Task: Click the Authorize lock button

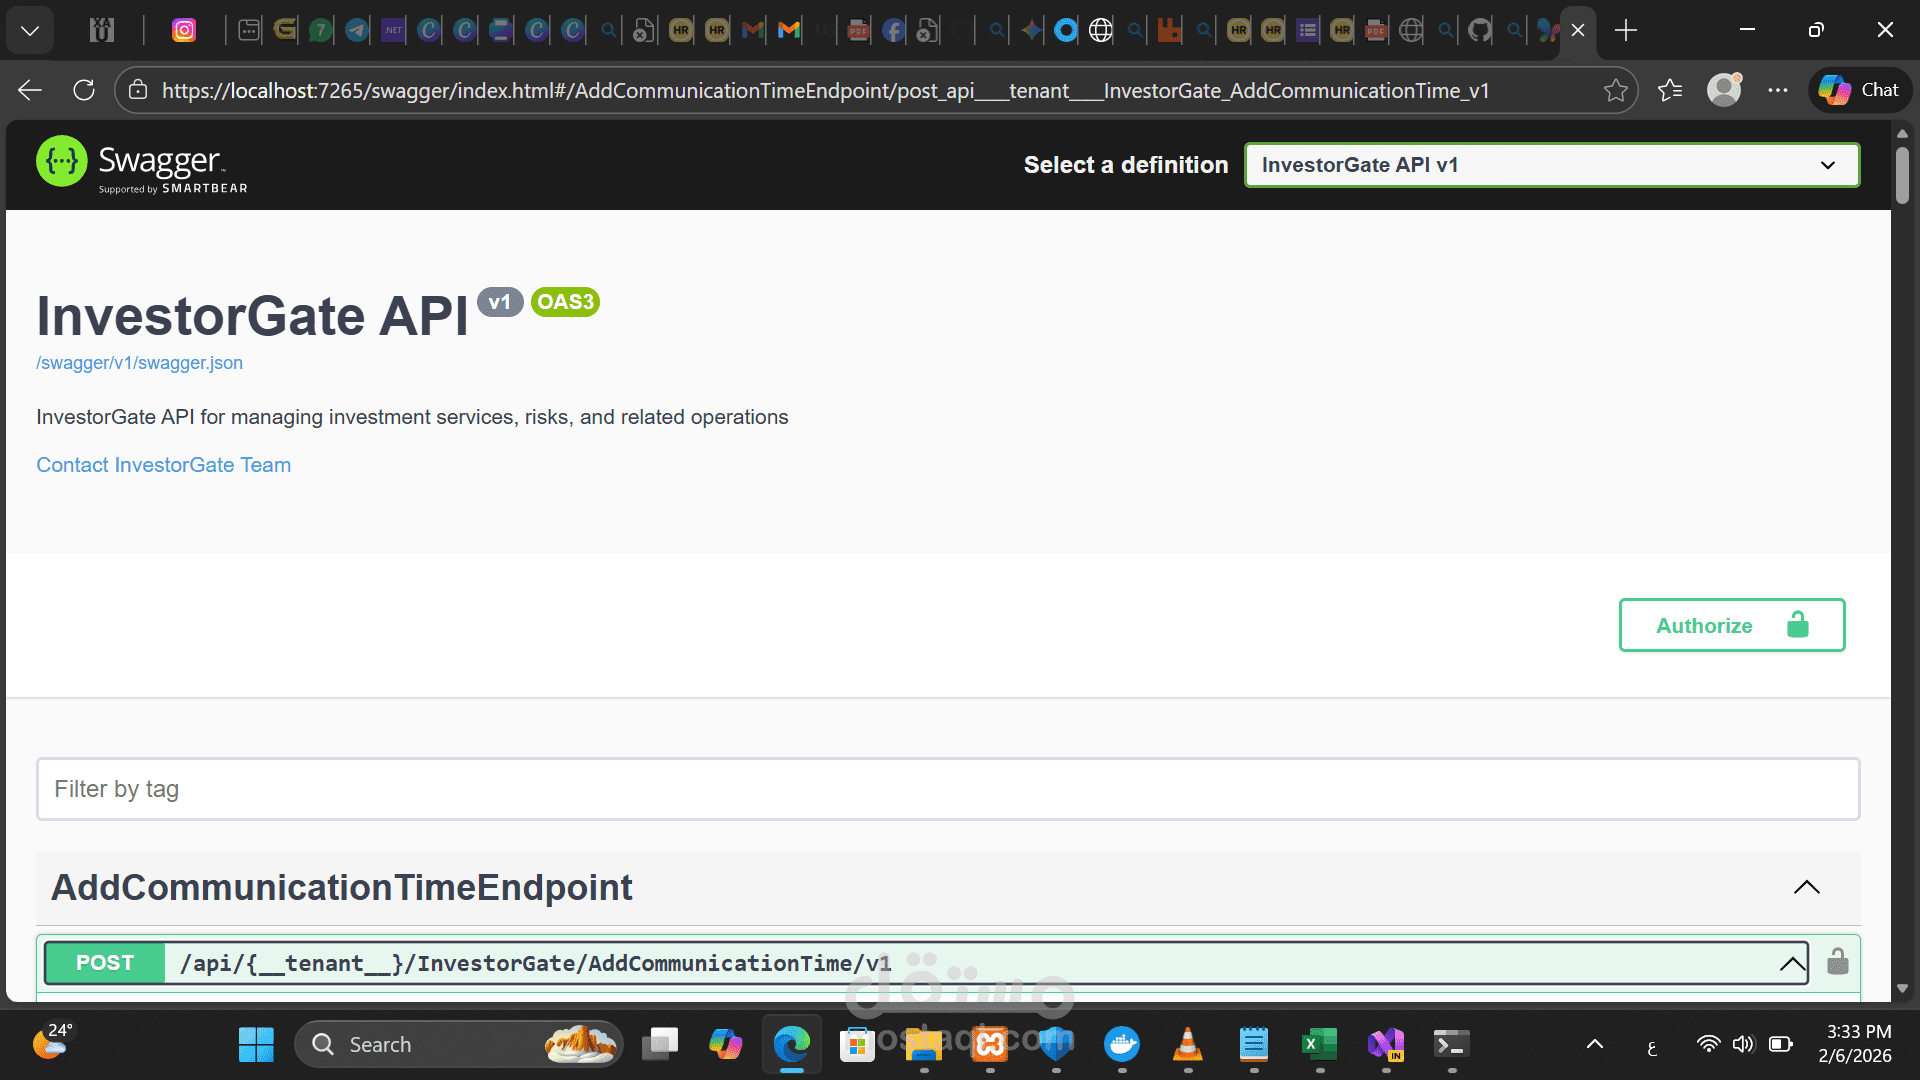Action: tap(1731, 625)
